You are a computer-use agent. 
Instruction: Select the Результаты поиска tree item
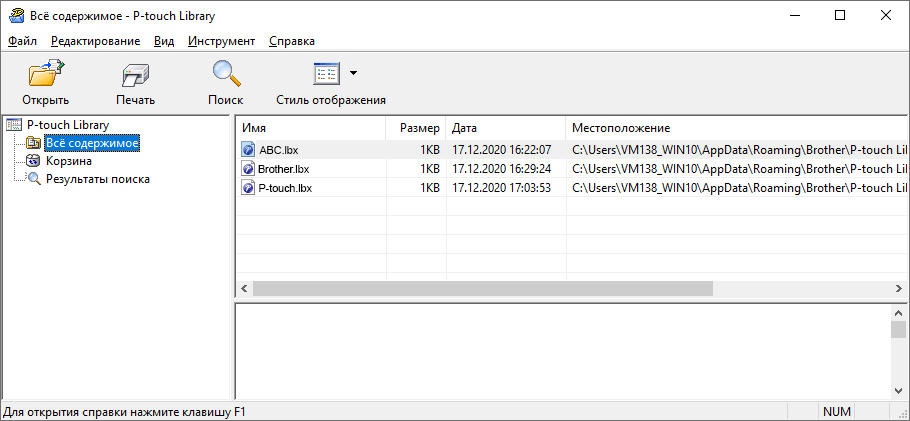tap(97, 179)
